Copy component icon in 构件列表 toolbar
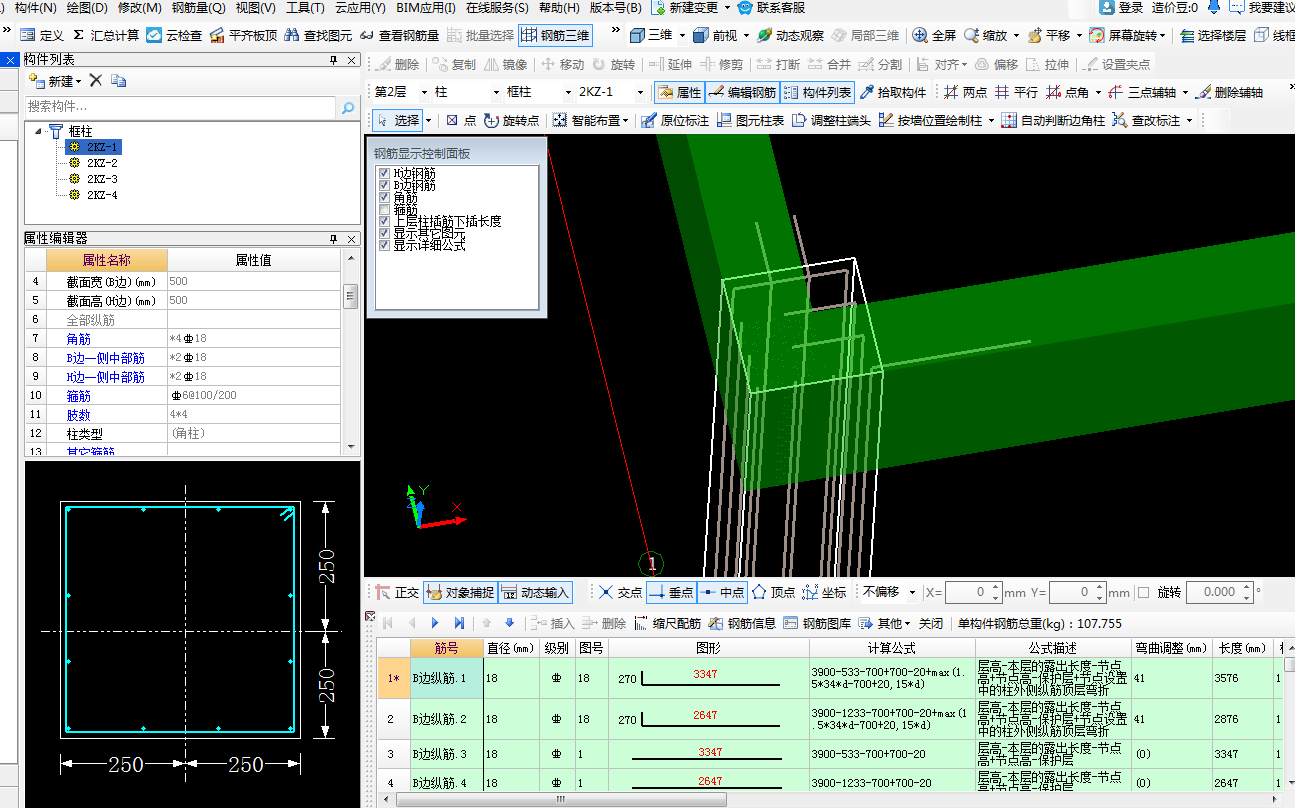 119,80
